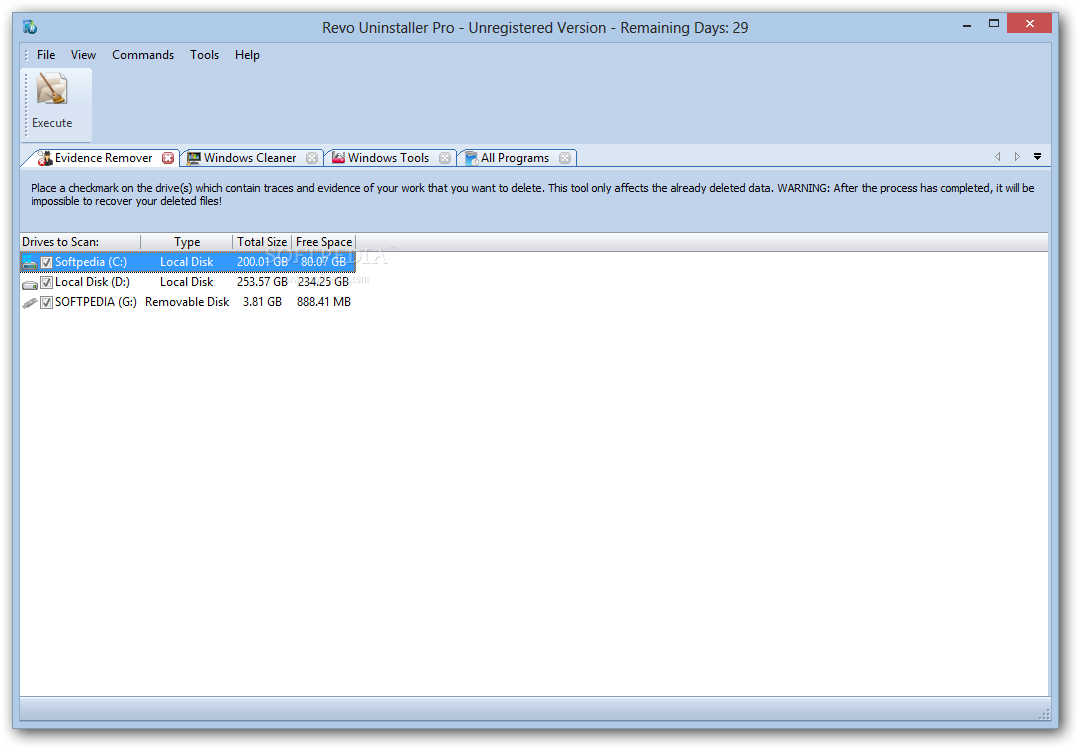Open the Tools menu
The width and height of the screenshot is (1079, 749).
204,55
